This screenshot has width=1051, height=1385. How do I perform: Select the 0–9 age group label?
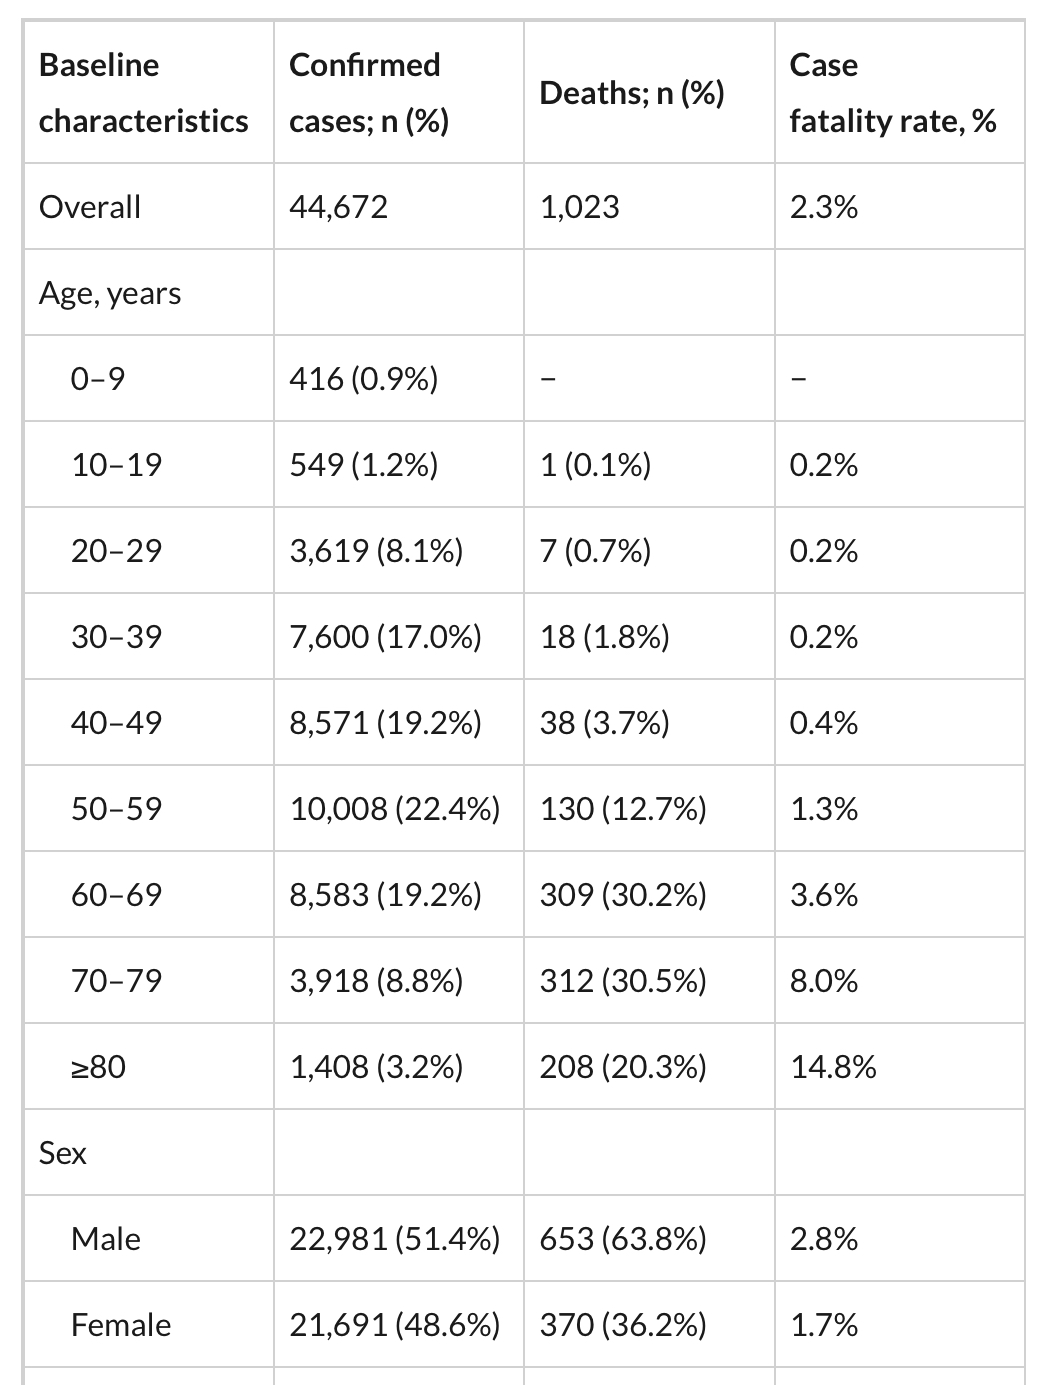click(98, 379)
